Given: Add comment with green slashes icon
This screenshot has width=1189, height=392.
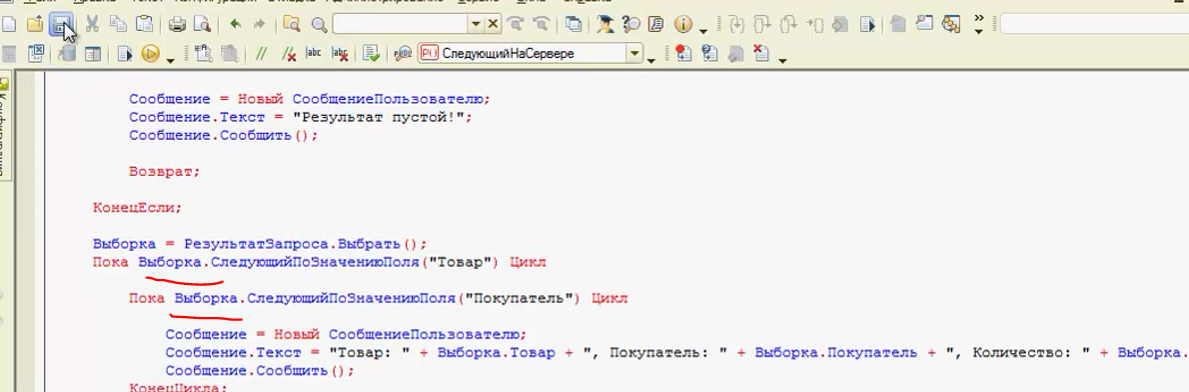Looking at the screenshot, I should 262,54.
